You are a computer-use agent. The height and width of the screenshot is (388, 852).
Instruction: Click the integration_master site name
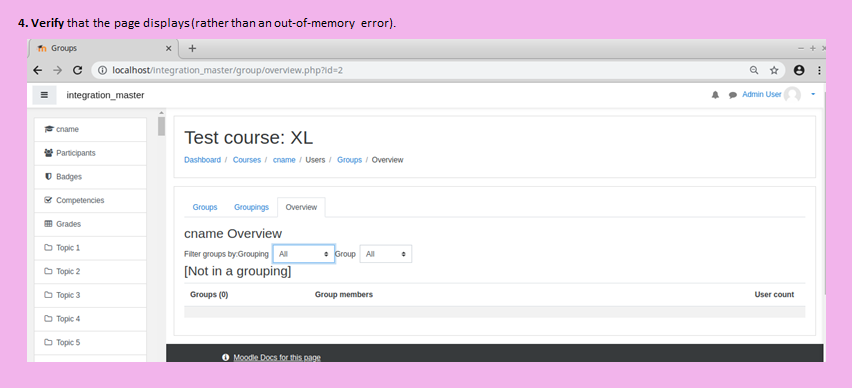pos(105,95)
